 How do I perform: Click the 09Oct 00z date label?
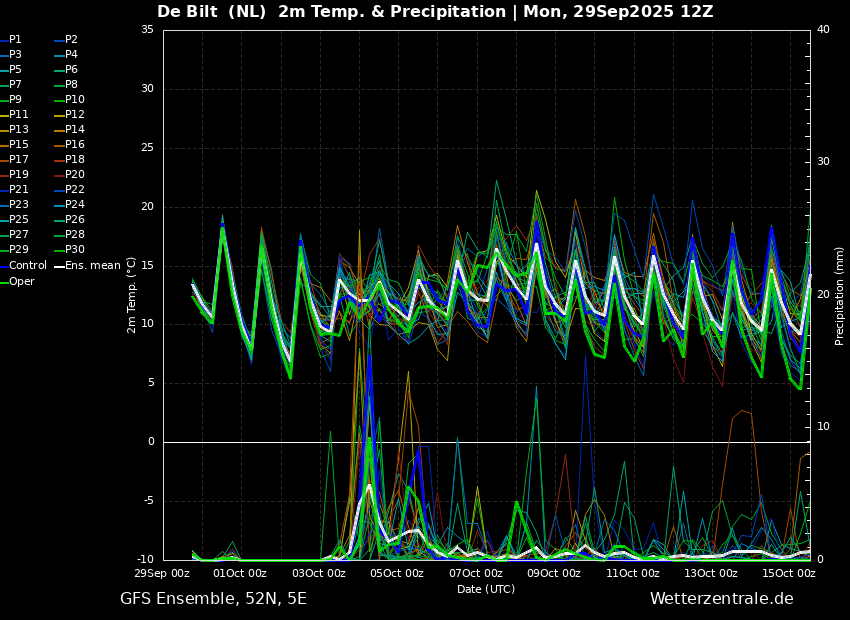click(554, 573)
